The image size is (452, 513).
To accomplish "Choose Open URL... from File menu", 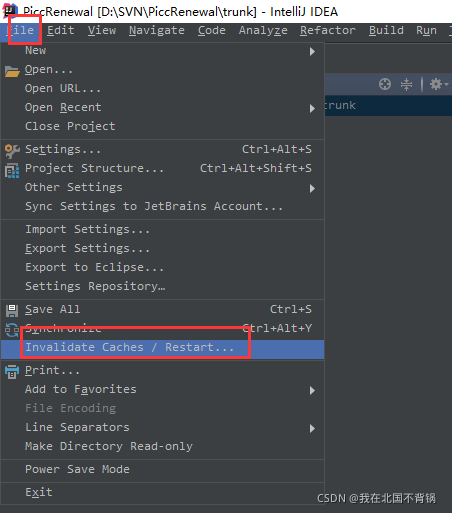I will point(162,89).
